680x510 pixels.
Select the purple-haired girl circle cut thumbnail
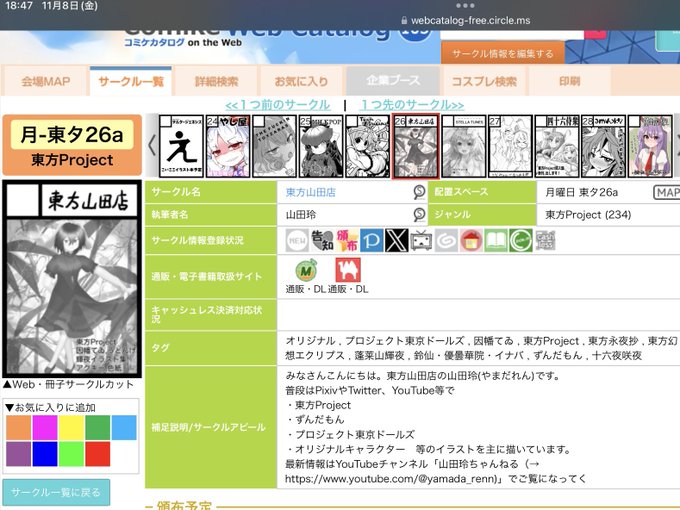tap(650, 146)
